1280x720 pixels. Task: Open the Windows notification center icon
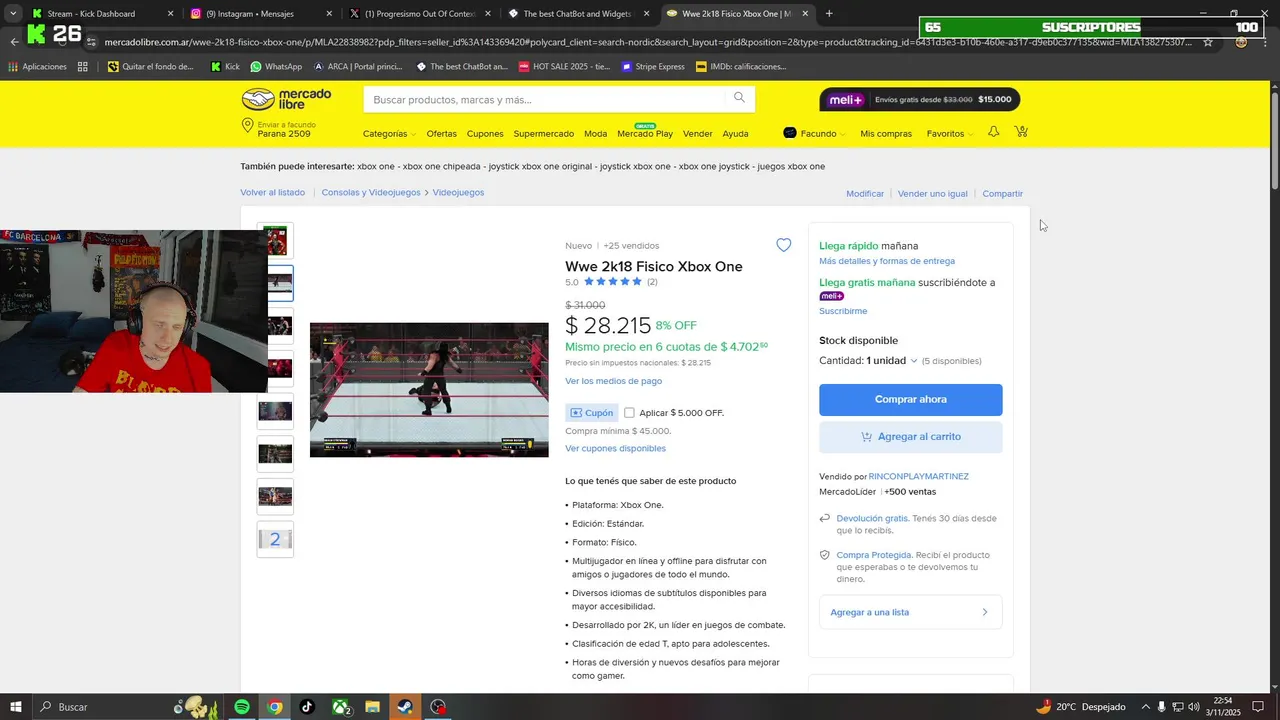pos(1258,707)
